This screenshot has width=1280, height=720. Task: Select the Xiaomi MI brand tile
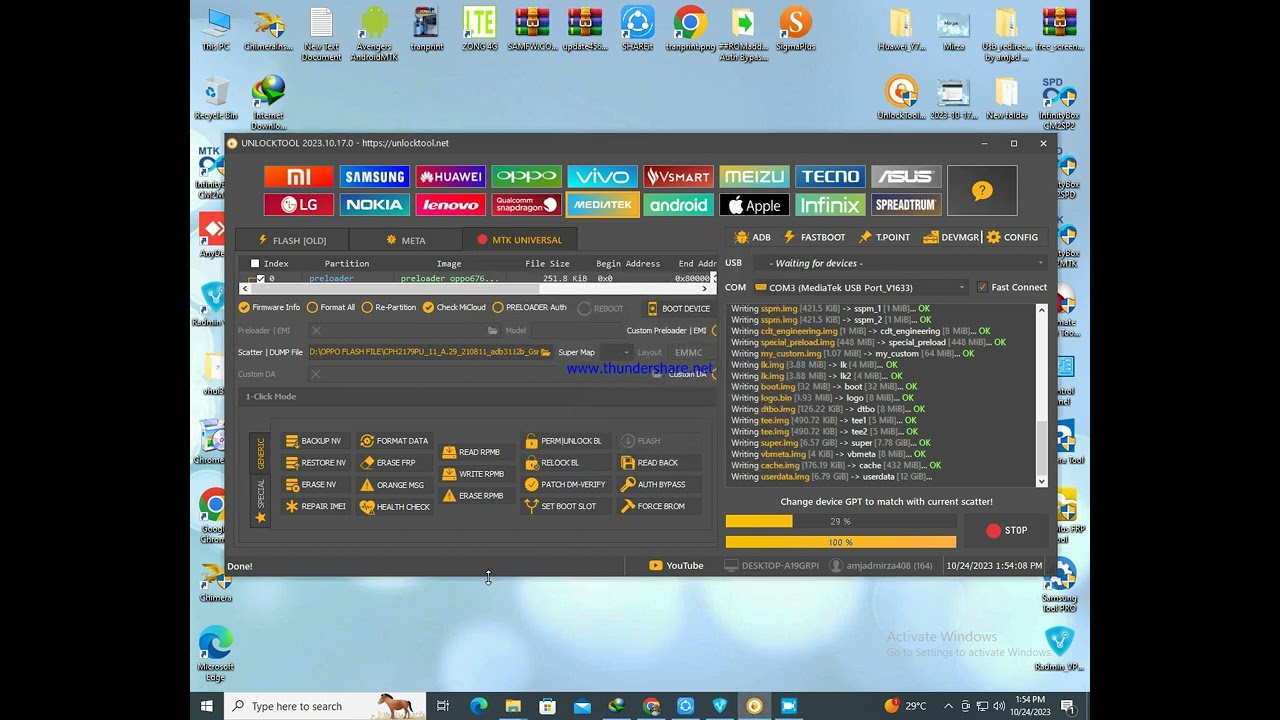[298, 177]
